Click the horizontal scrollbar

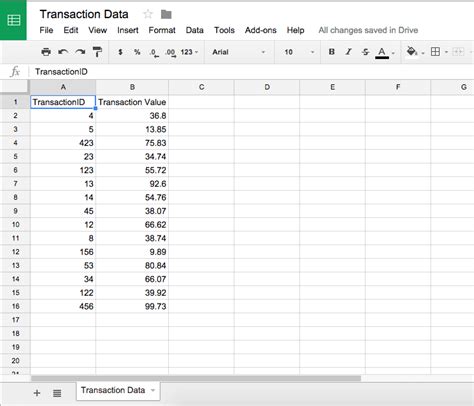click(x=196, y=378)
